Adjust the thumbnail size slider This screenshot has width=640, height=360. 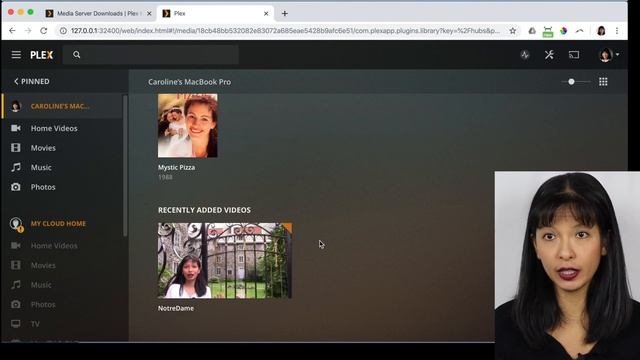tap(571, 82)
